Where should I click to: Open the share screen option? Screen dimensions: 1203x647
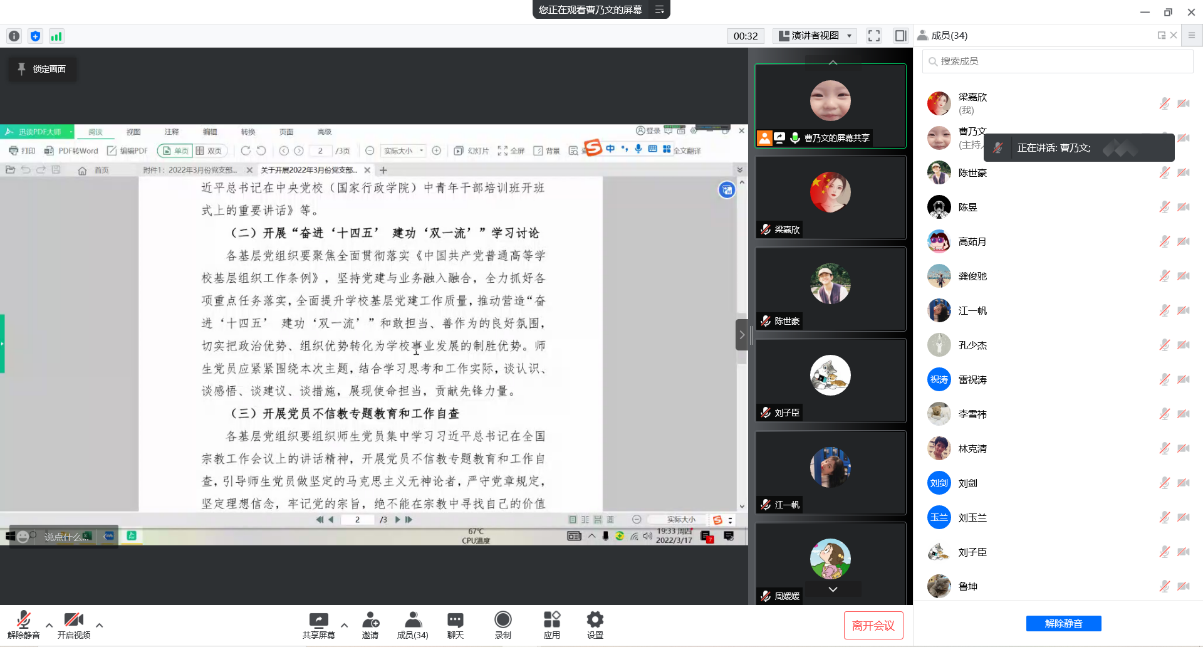click(318, 625)
